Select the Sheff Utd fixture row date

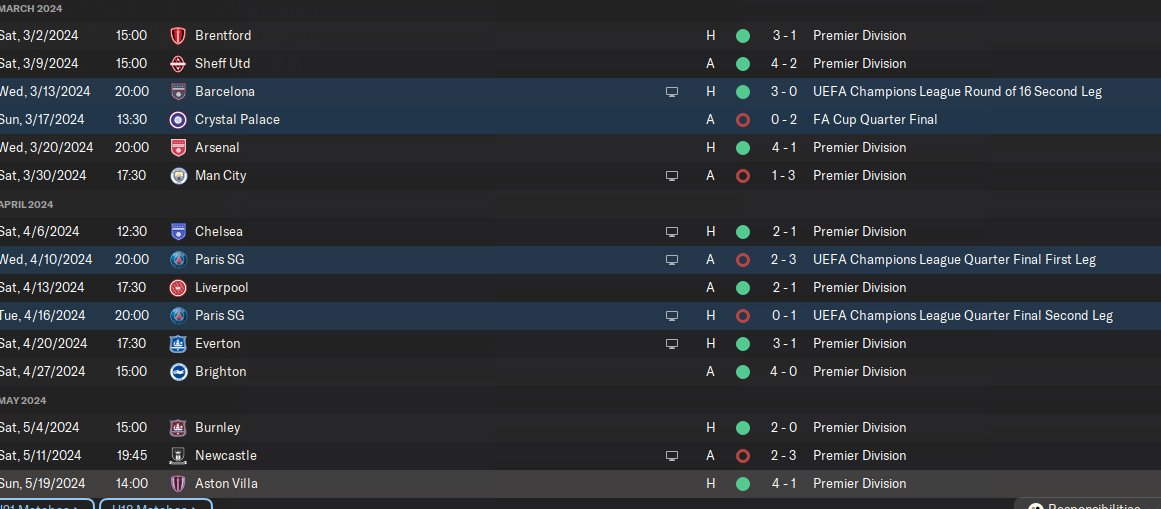(x=39, y=64)
